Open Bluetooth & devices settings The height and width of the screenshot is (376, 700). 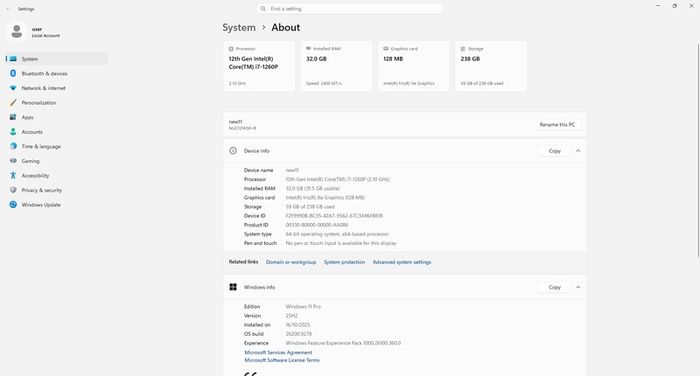57,73
